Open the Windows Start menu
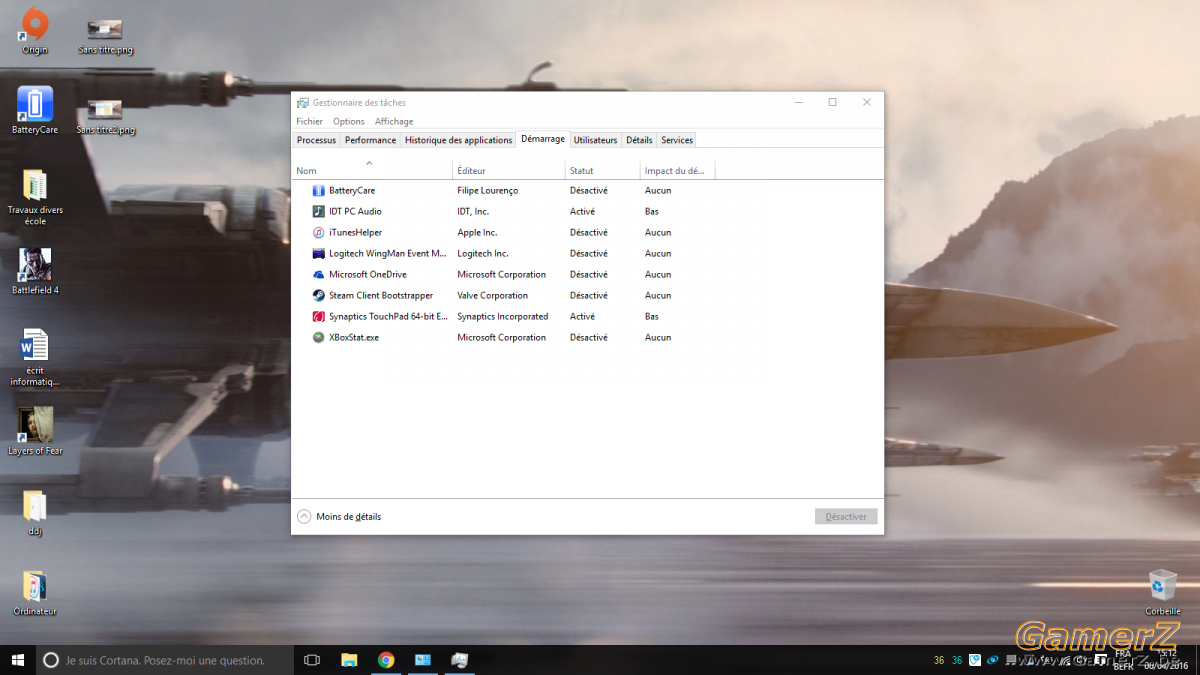 [18, 660]
